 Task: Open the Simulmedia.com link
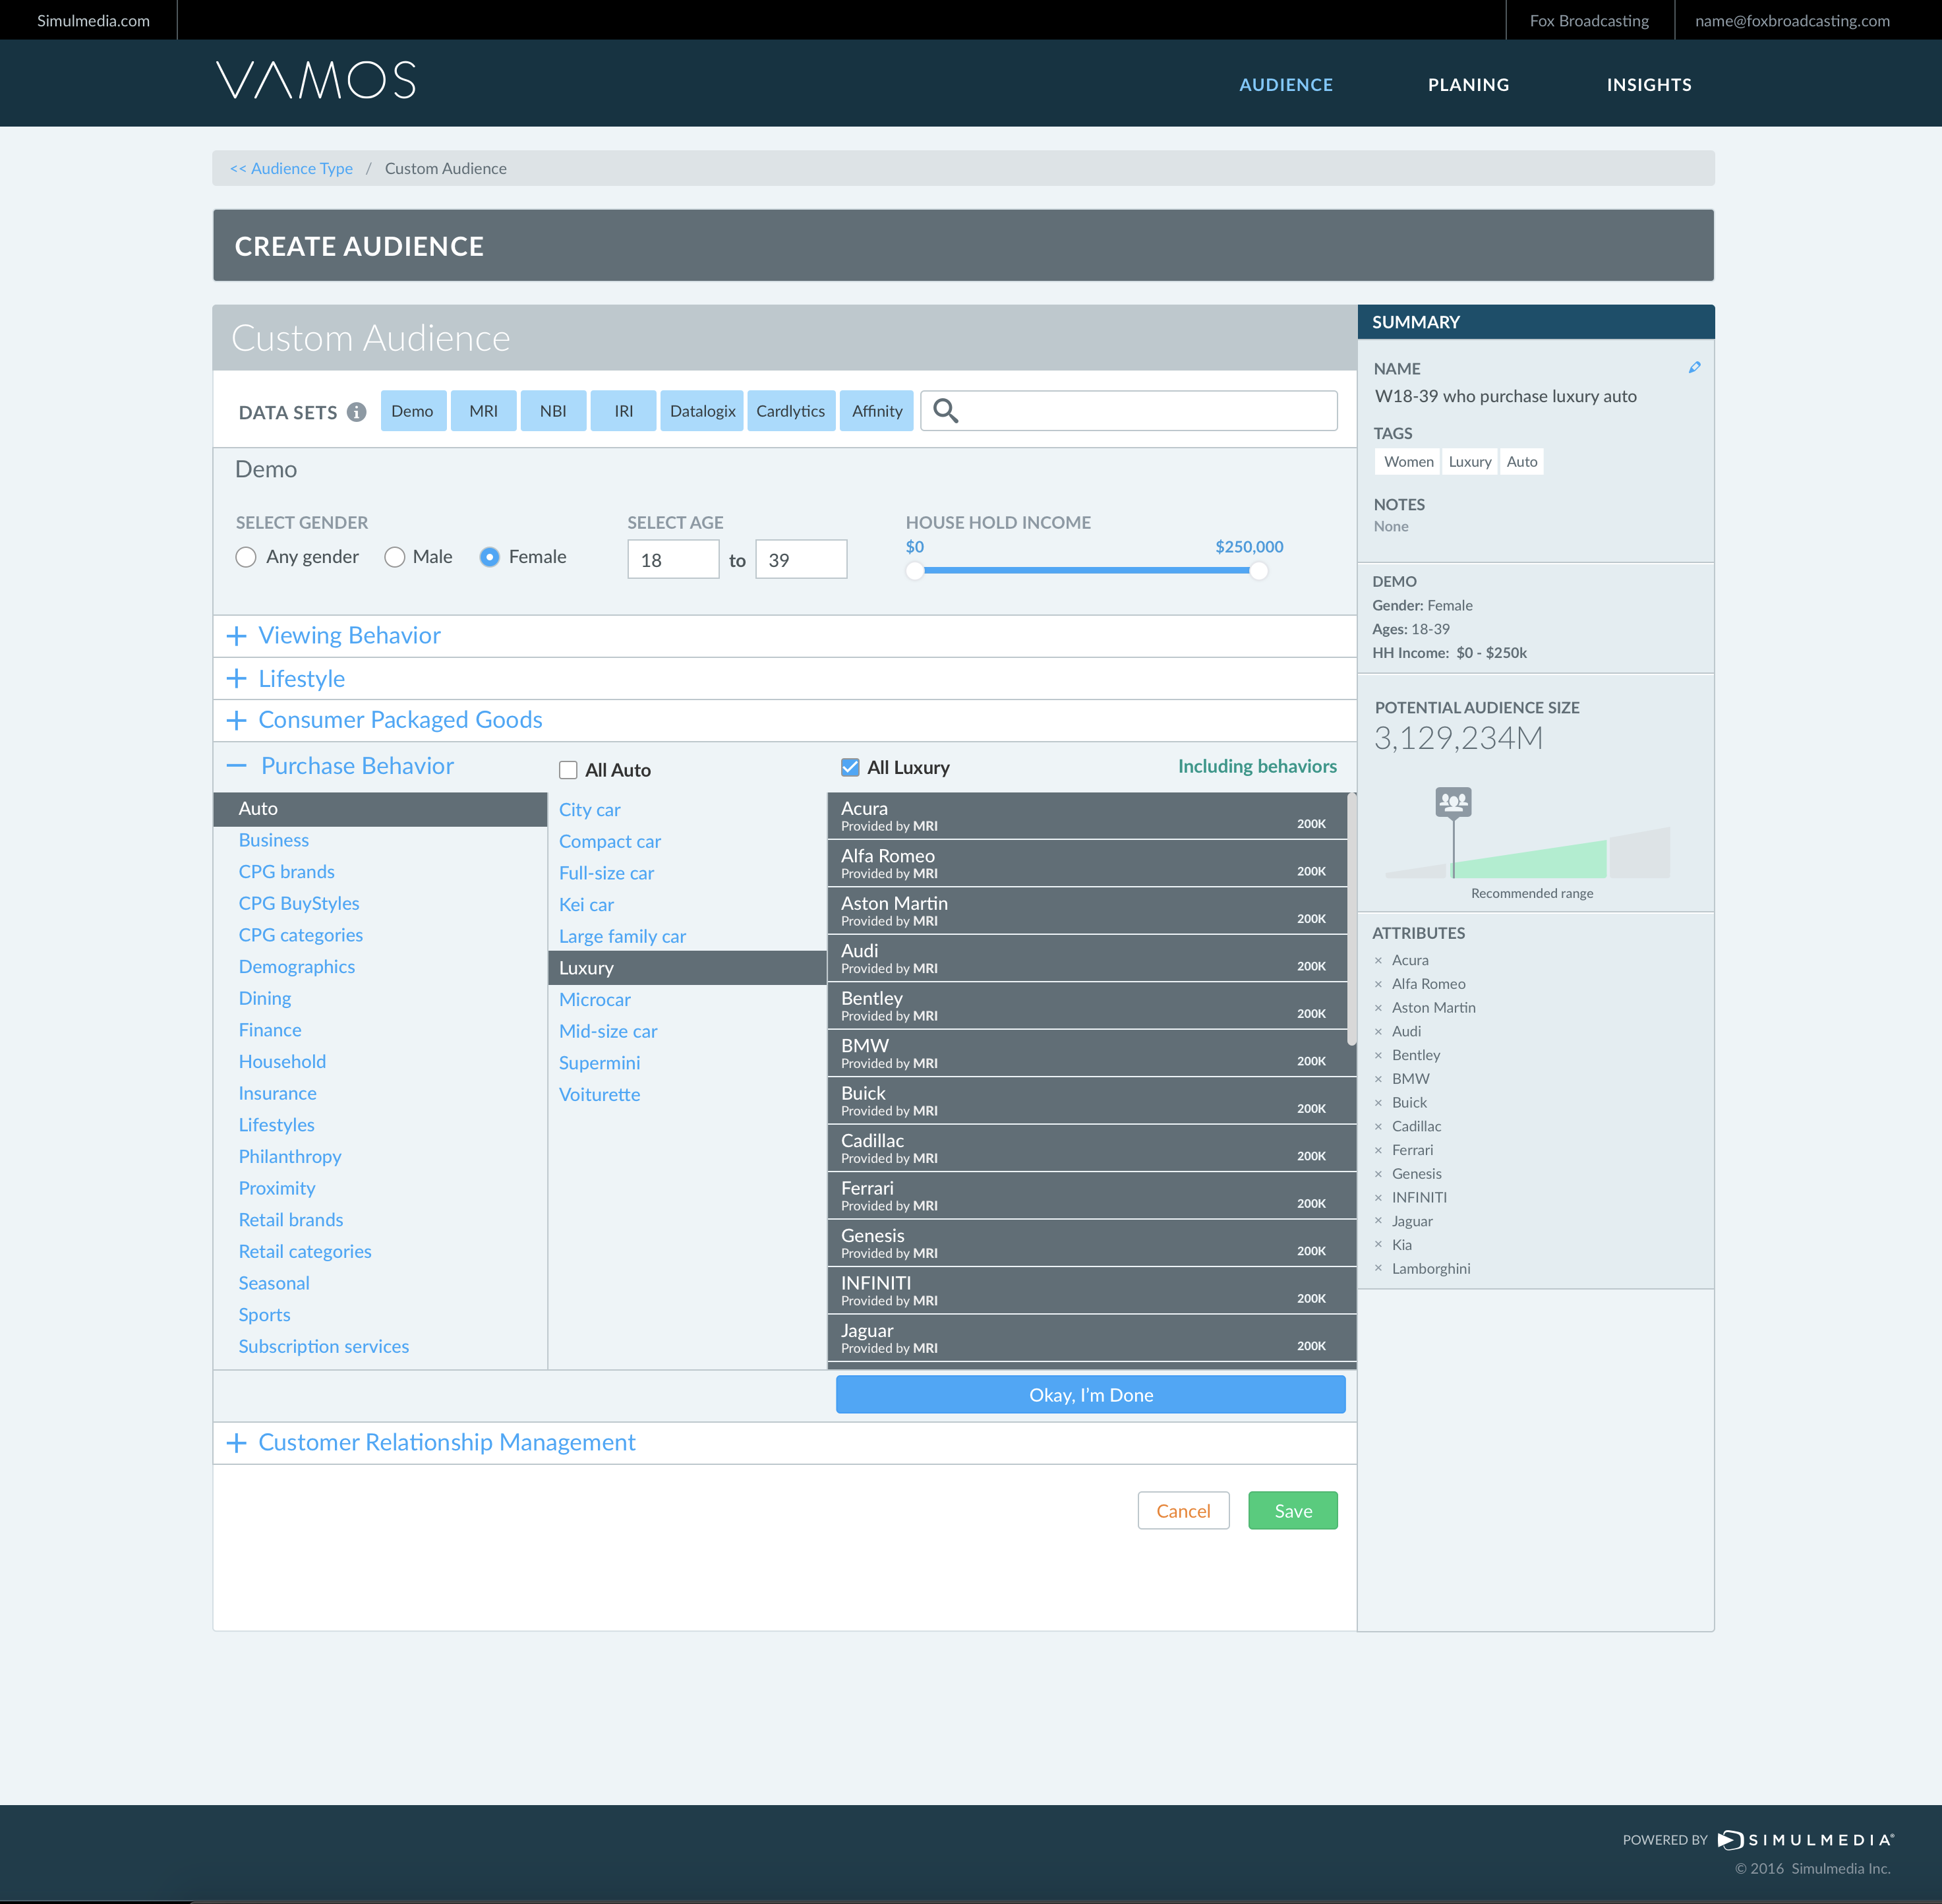click(93, 20)
